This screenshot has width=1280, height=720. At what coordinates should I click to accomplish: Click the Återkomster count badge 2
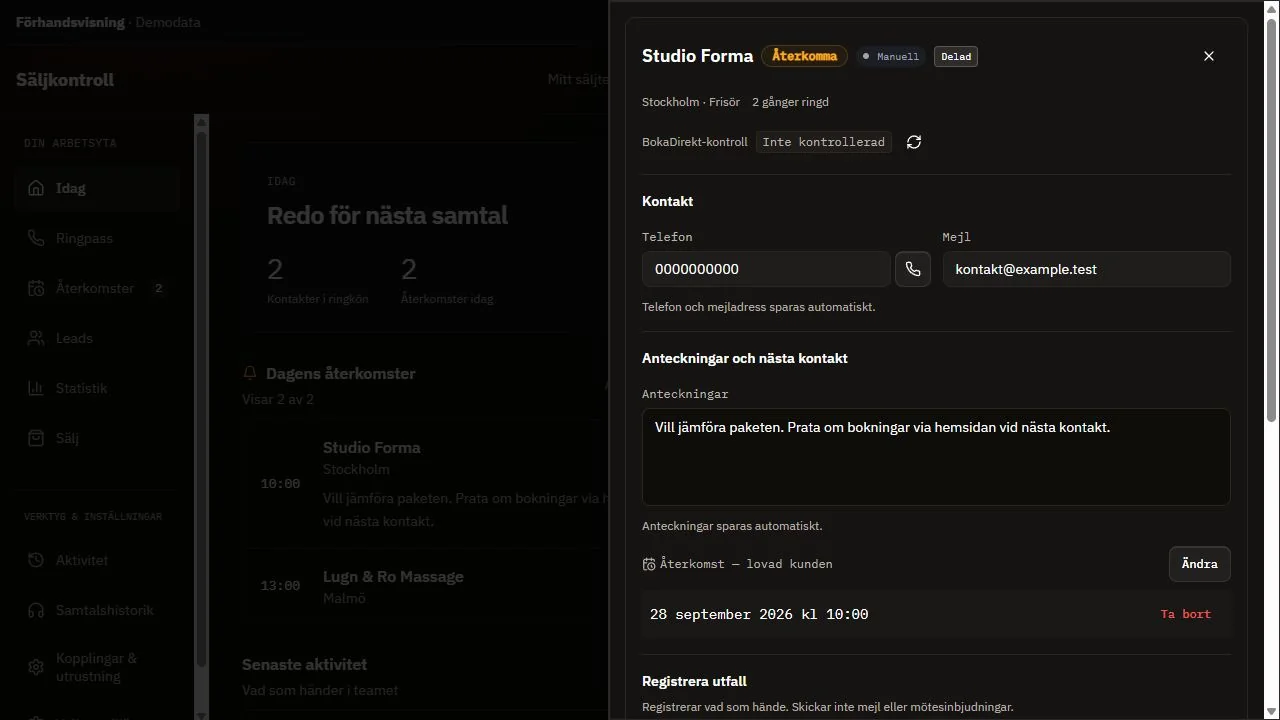[158, 288]
